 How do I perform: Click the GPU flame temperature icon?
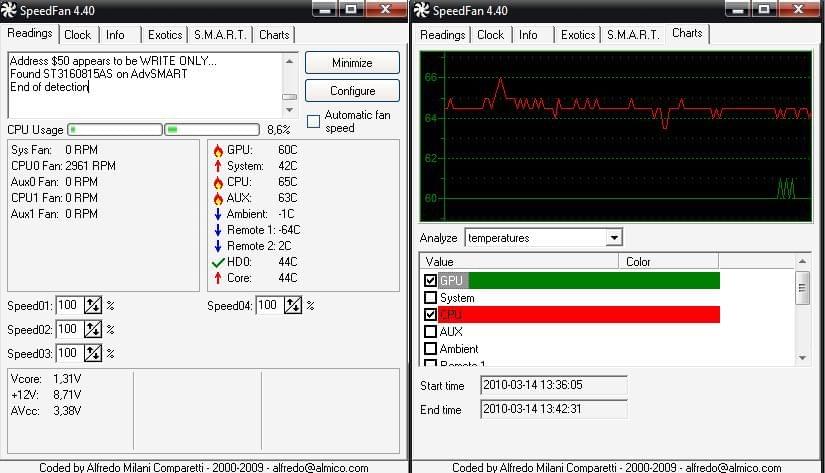pos(218,151)
